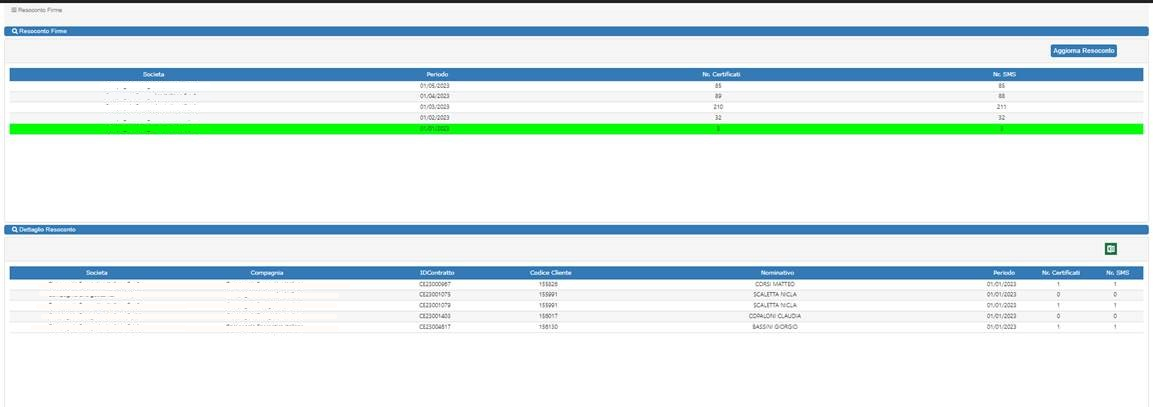
Task: Click the magnifier icon in Resoconto Firme header
Action: coord(15,32)
